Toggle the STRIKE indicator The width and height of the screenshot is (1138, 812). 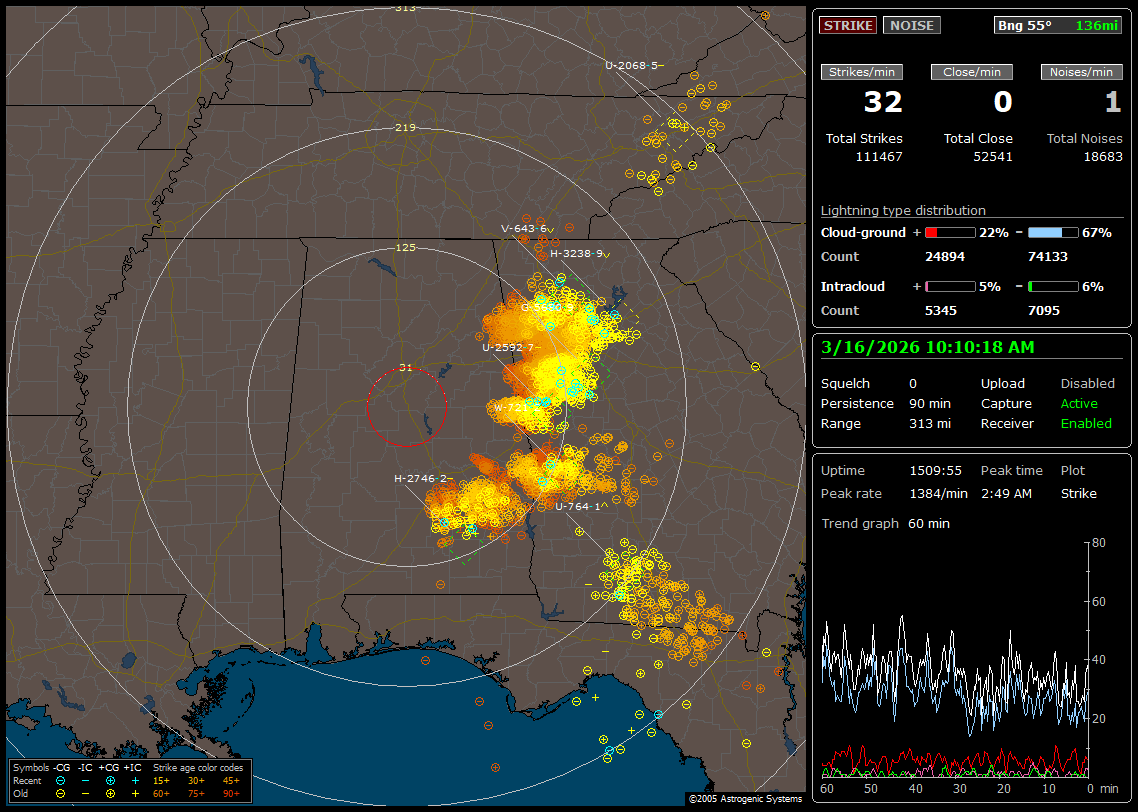pyautogui.click(x=848, y=25)
